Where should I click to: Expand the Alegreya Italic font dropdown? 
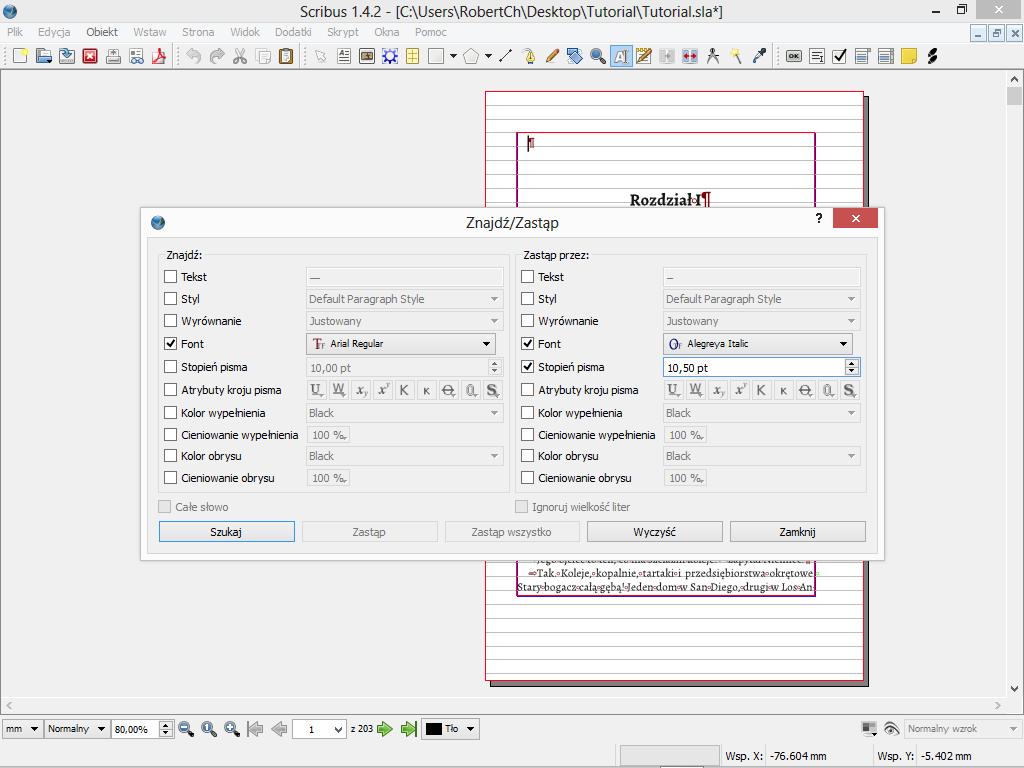[x=758, y=344]
